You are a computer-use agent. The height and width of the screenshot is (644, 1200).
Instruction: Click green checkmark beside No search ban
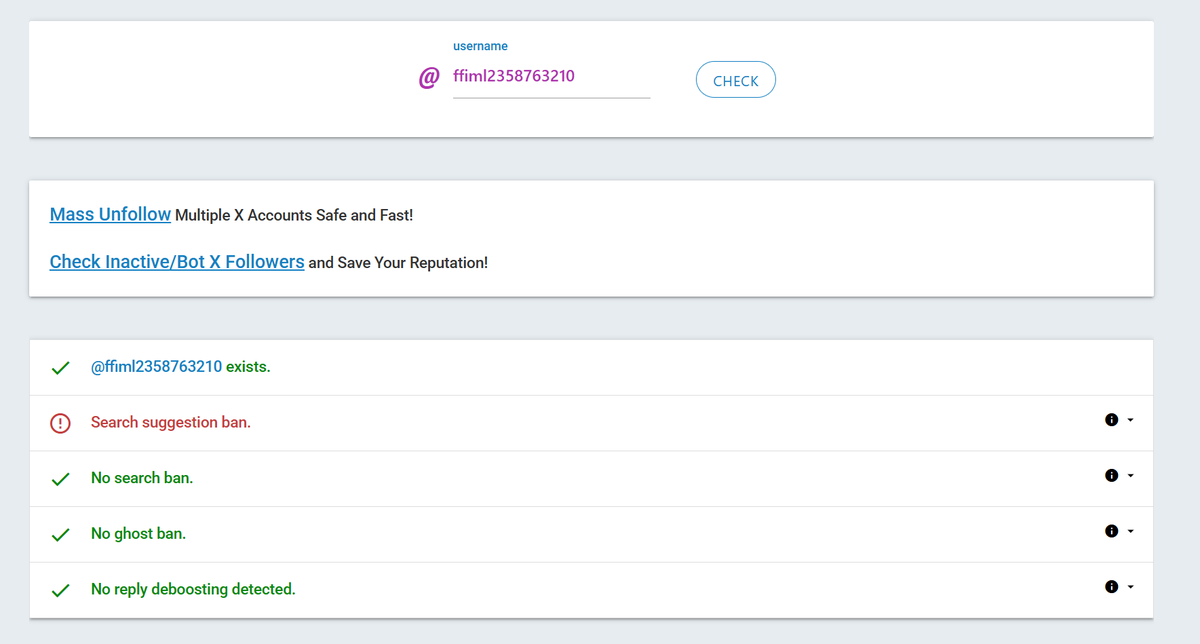[60, 479]
